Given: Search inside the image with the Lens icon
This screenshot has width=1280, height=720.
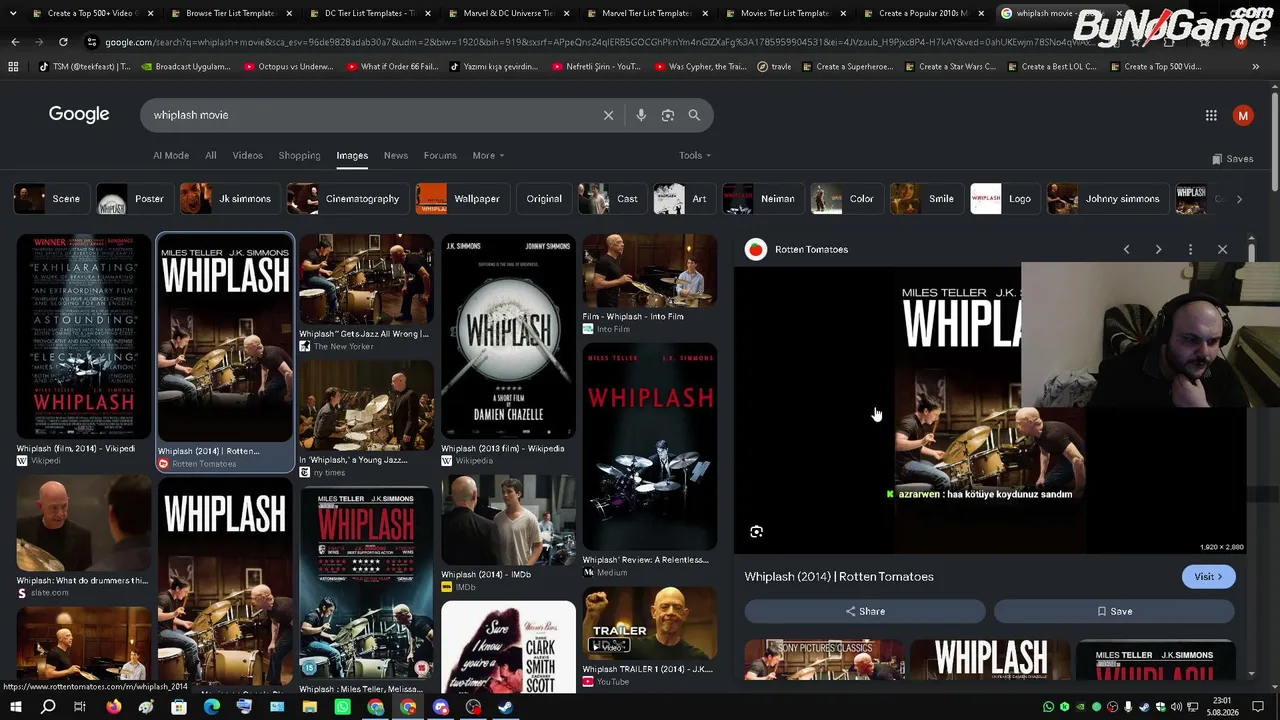Looking at the screenshot, I should point(756,532).
